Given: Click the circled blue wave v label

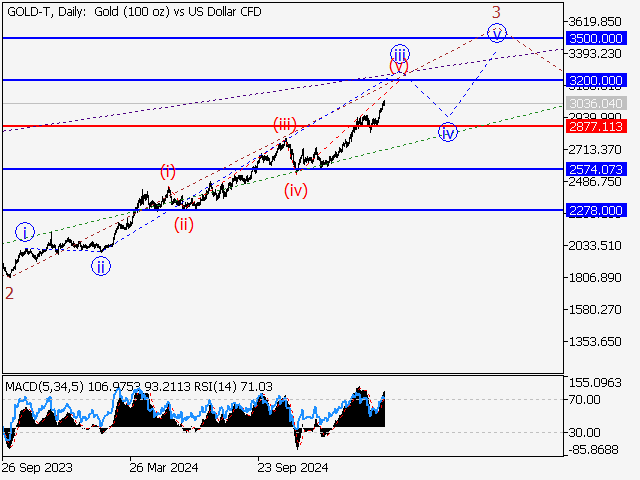Looking at the screenshot, I should pos(497,32).
